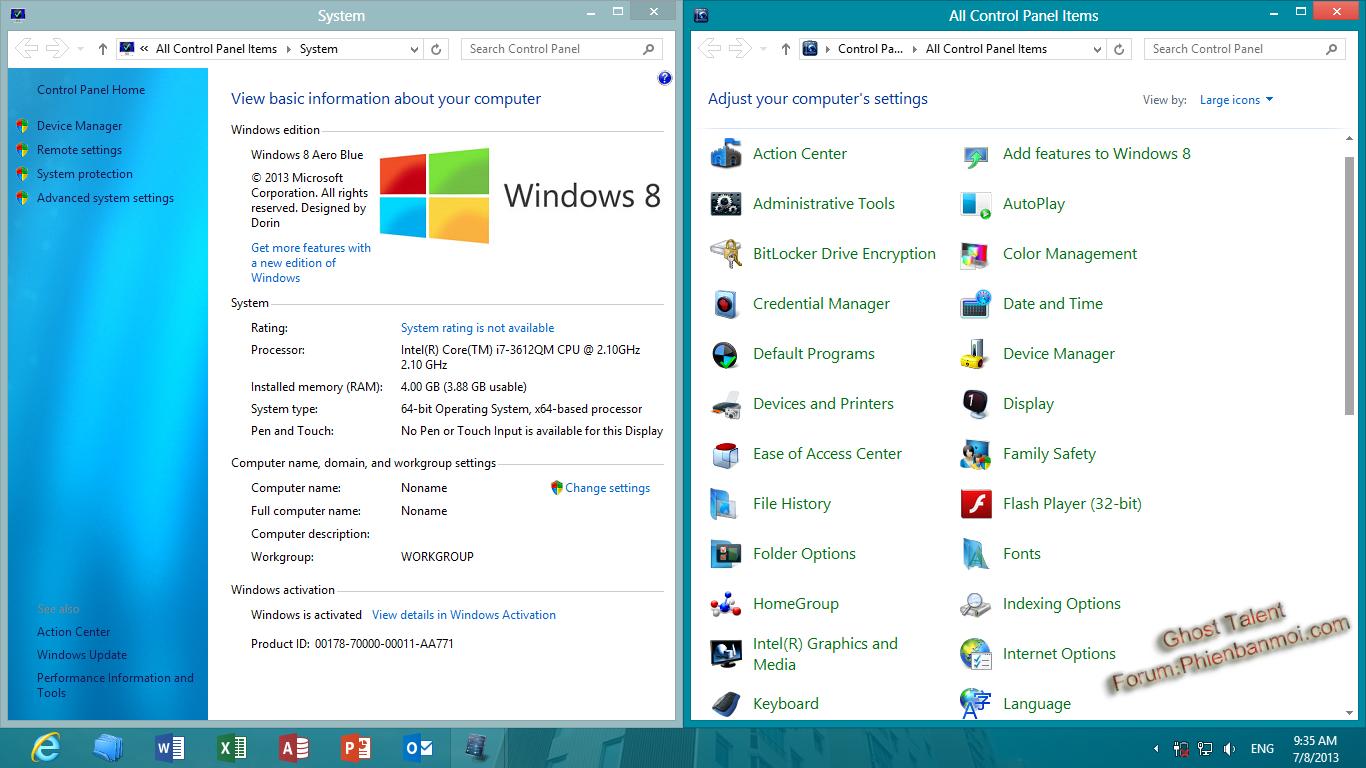Click the Flash Player (32-bit) icon
Viewport: 1366px width, 768px height.
975,504
